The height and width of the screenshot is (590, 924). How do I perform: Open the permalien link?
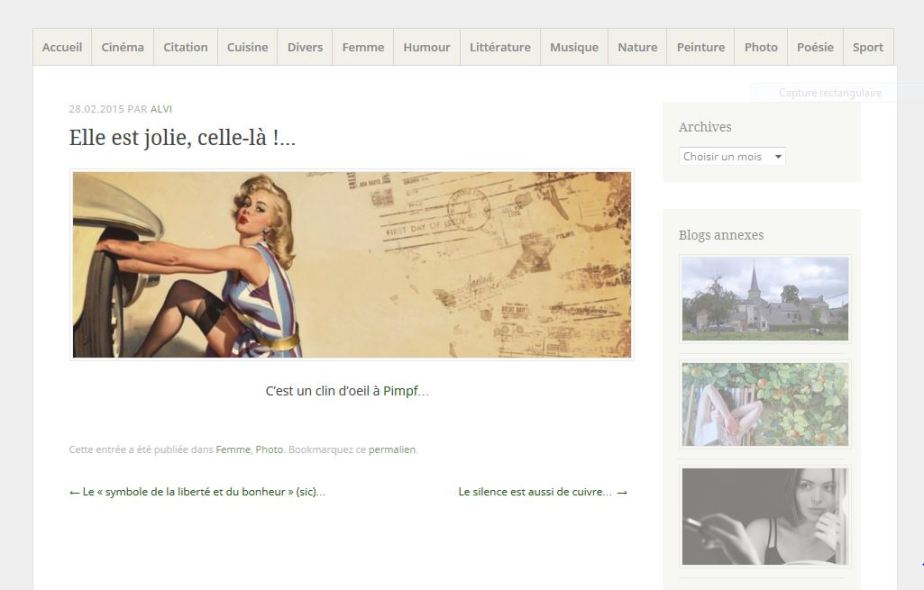pos(392,450)
